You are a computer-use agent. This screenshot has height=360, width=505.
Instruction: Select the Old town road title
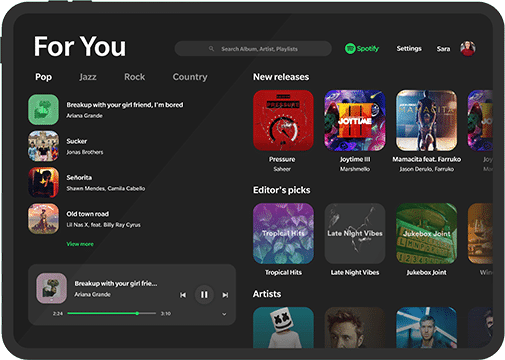(88, 214)
